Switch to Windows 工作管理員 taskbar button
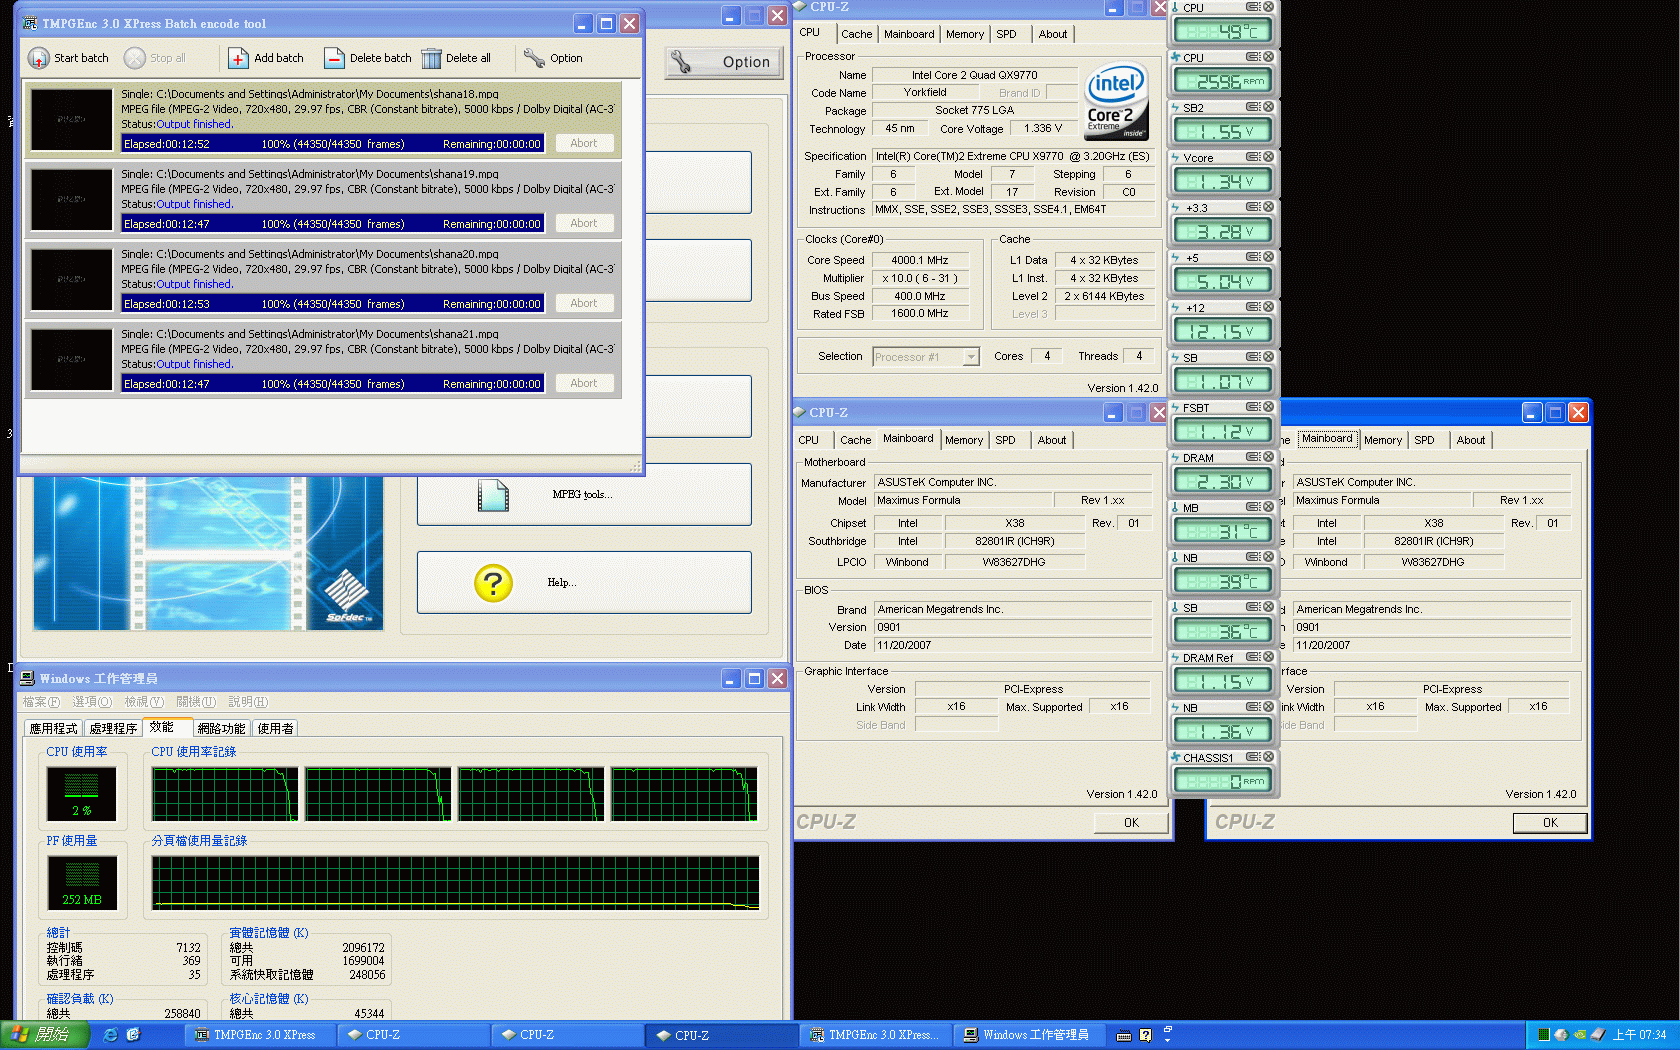This screenshot has width=1680, height=1050. 1030,1035
